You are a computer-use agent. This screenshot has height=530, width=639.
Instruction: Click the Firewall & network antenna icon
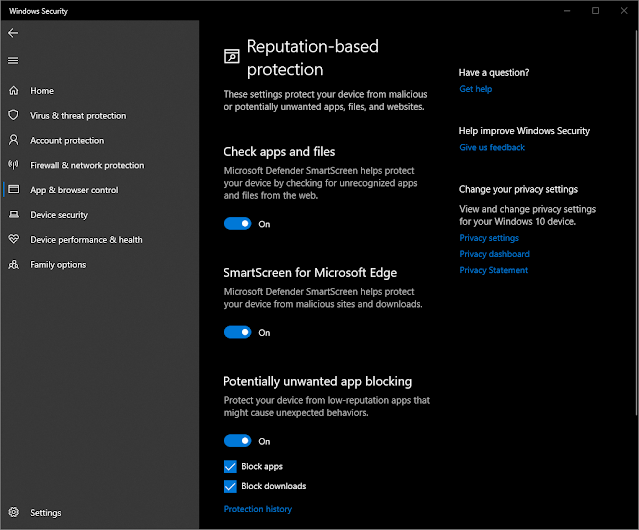[13, 165]
